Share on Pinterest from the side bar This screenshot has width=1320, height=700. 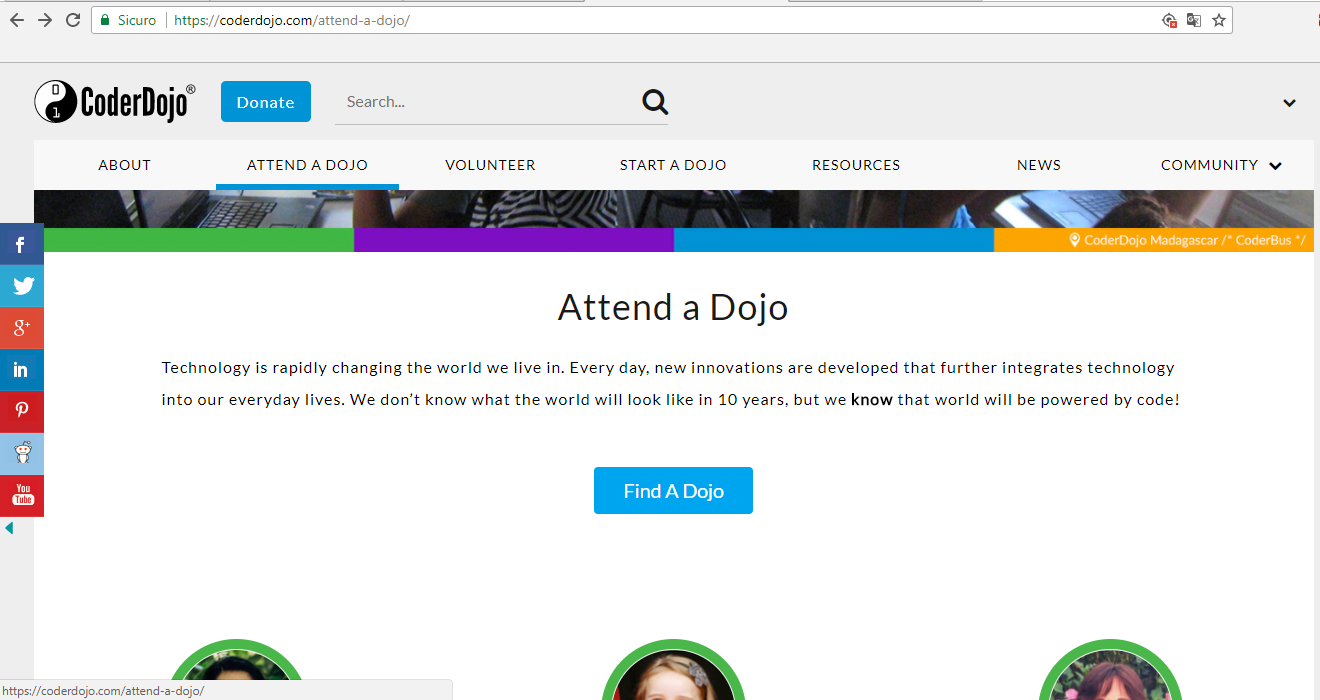[21, 412]
